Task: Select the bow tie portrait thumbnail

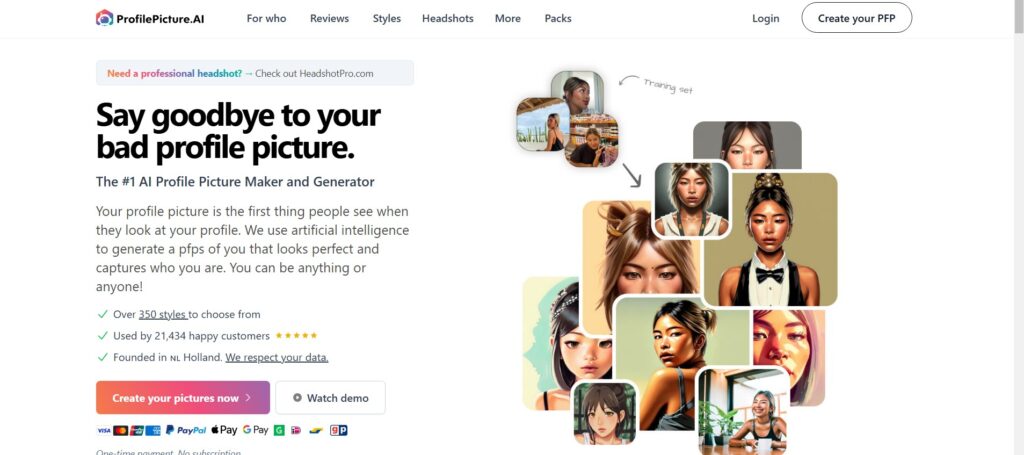Action: (x=771, y=240)
